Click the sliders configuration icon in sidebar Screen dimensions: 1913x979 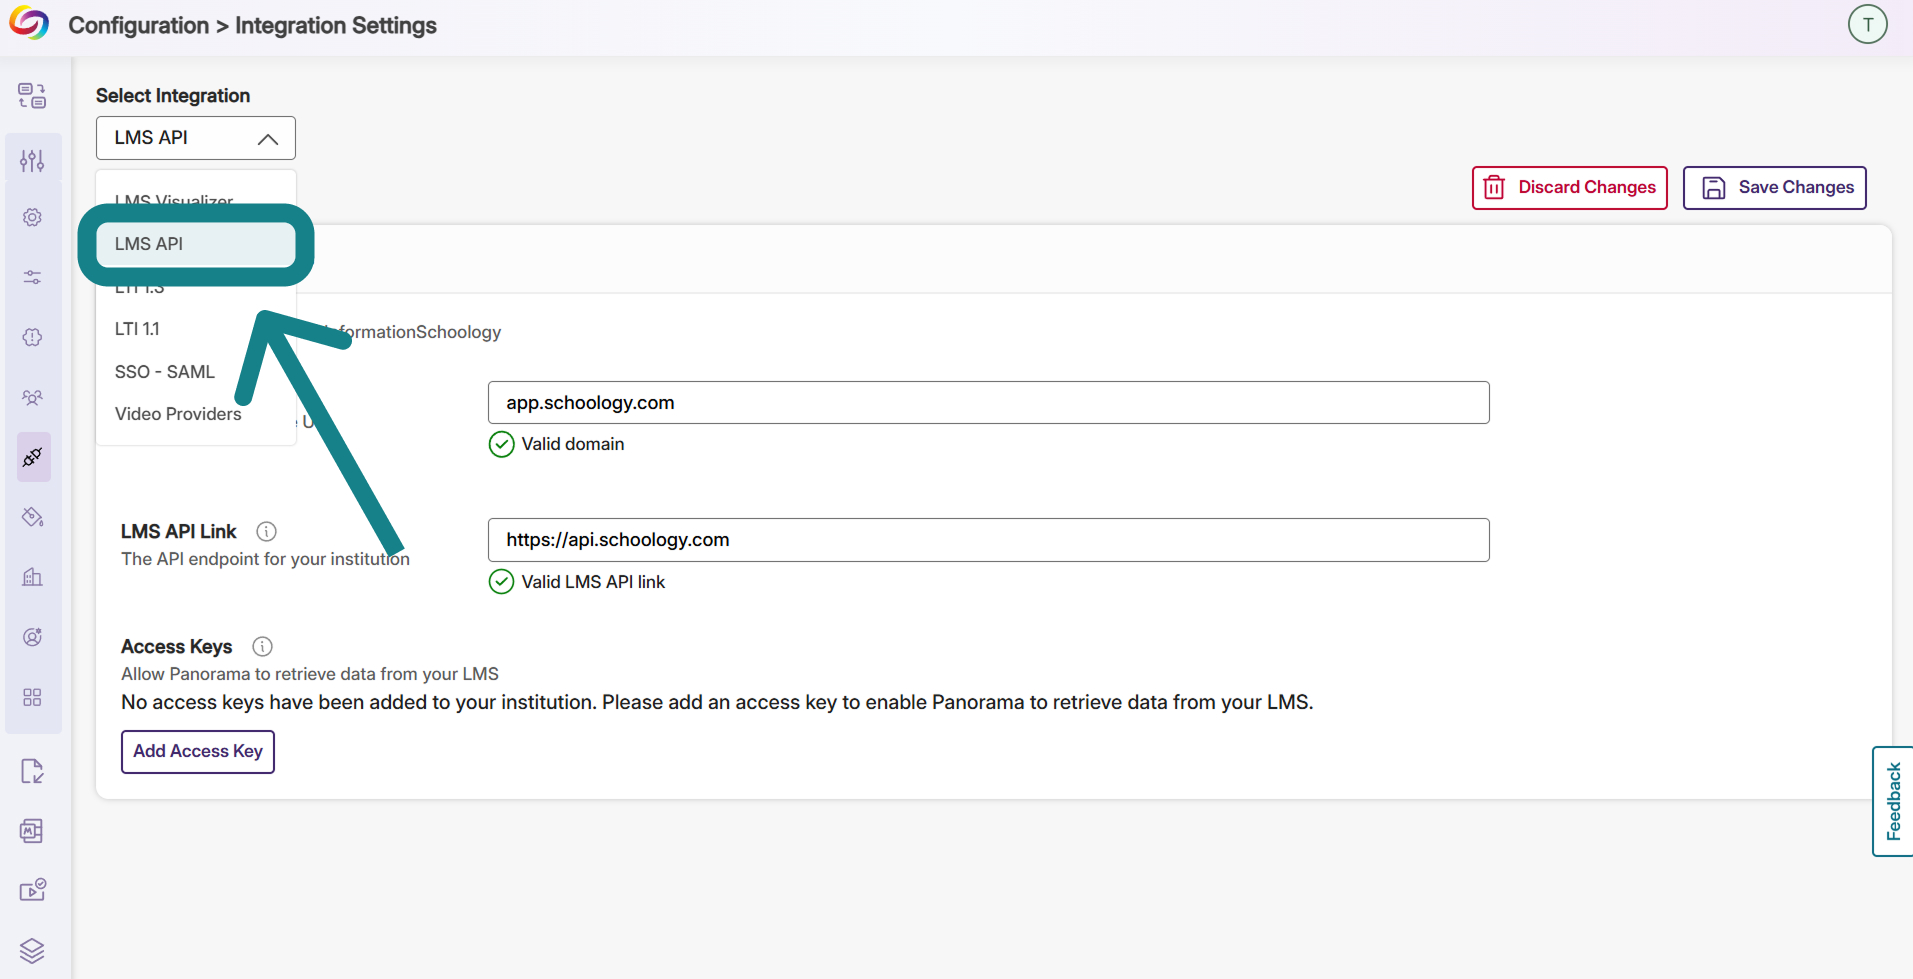[32, 160]
